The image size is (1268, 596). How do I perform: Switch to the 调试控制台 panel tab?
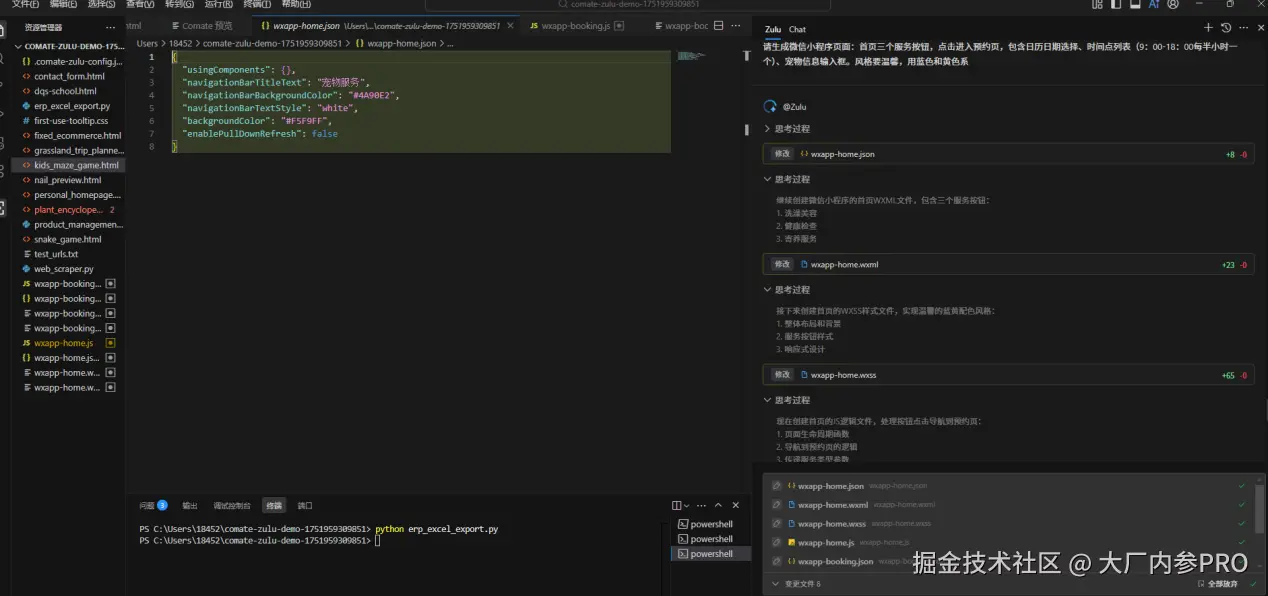coord(231,505)
